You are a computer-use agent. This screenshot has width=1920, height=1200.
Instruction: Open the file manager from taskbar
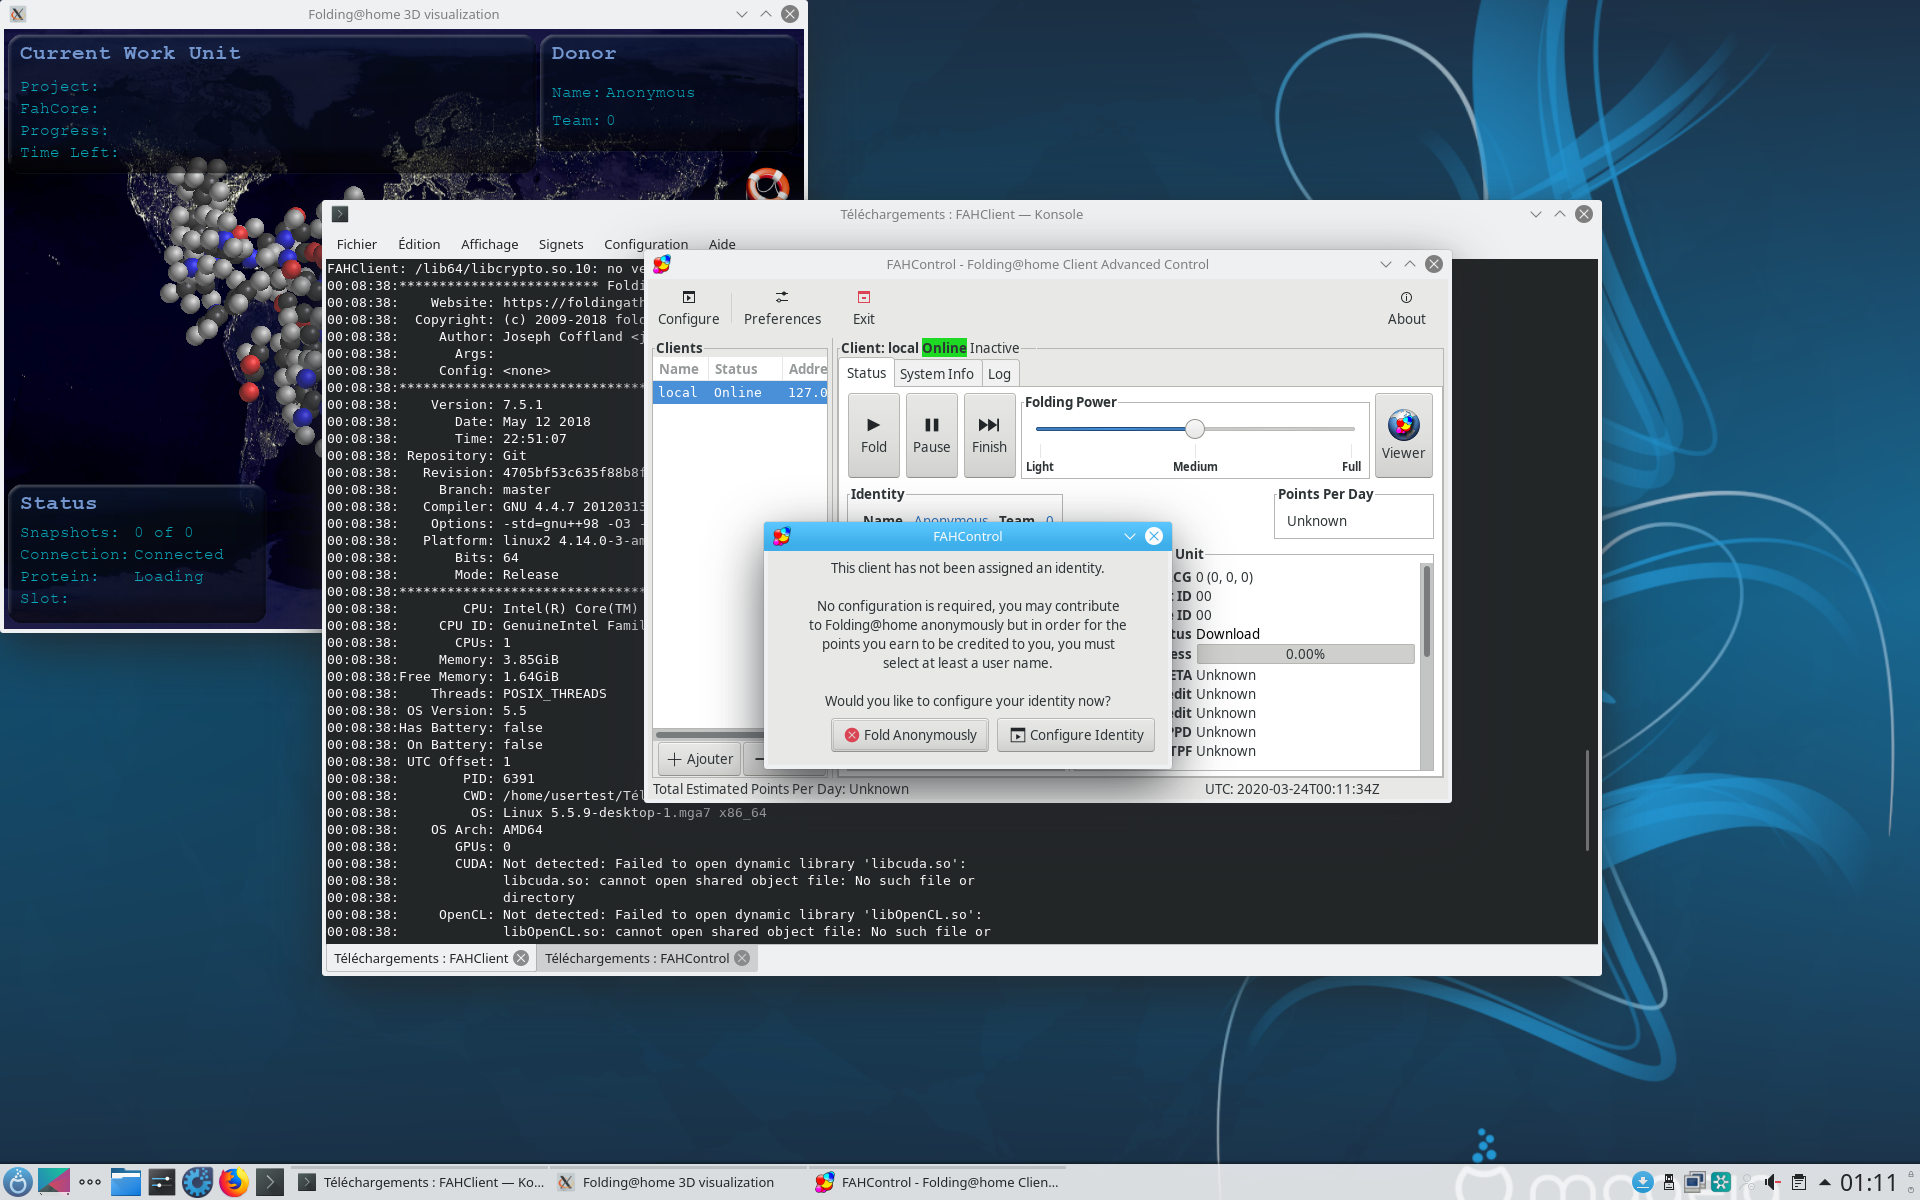[126, 1182]
